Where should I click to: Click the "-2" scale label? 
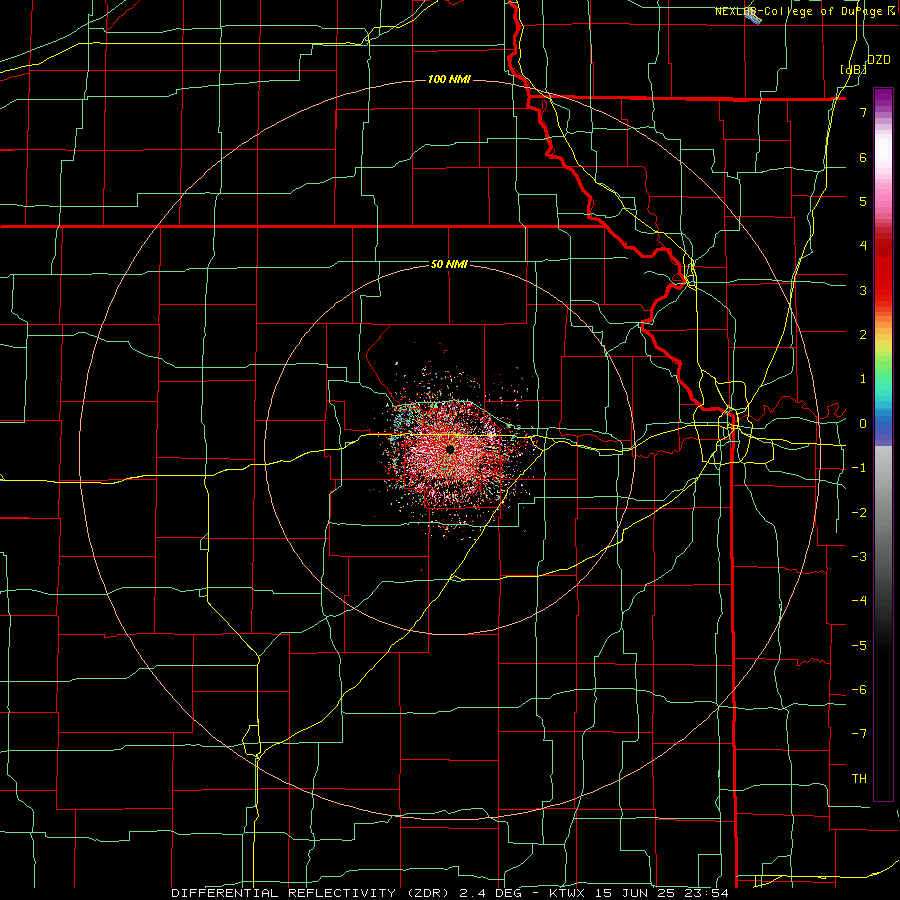(x=859, y=513)
